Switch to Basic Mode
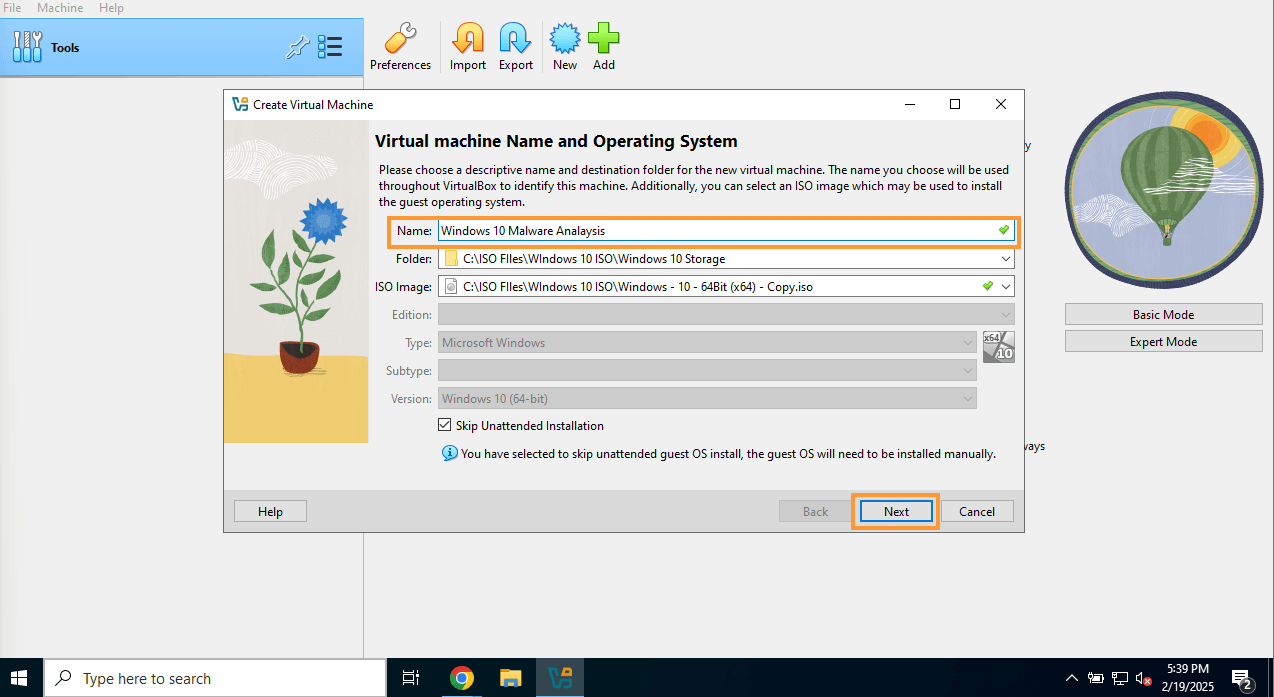The height and width of the screenshot is (697, 1274). (1163, 314)
